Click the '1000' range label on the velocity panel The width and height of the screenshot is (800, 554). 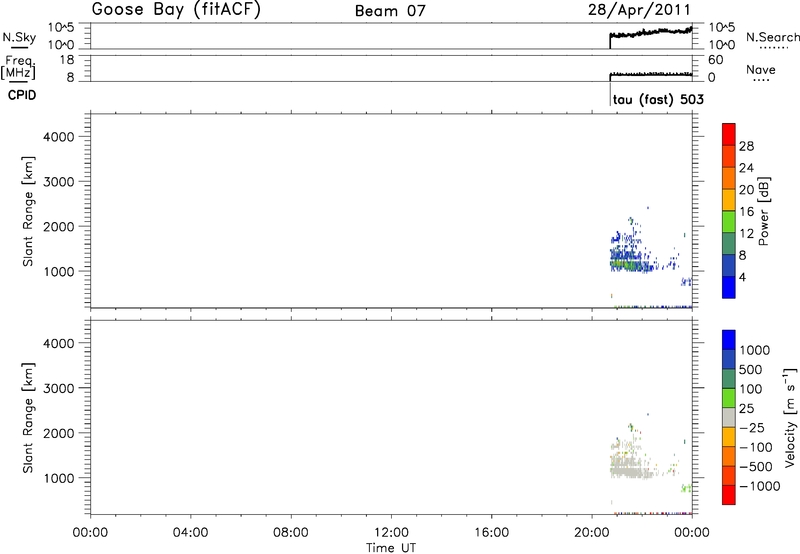(x=59, y=478)
